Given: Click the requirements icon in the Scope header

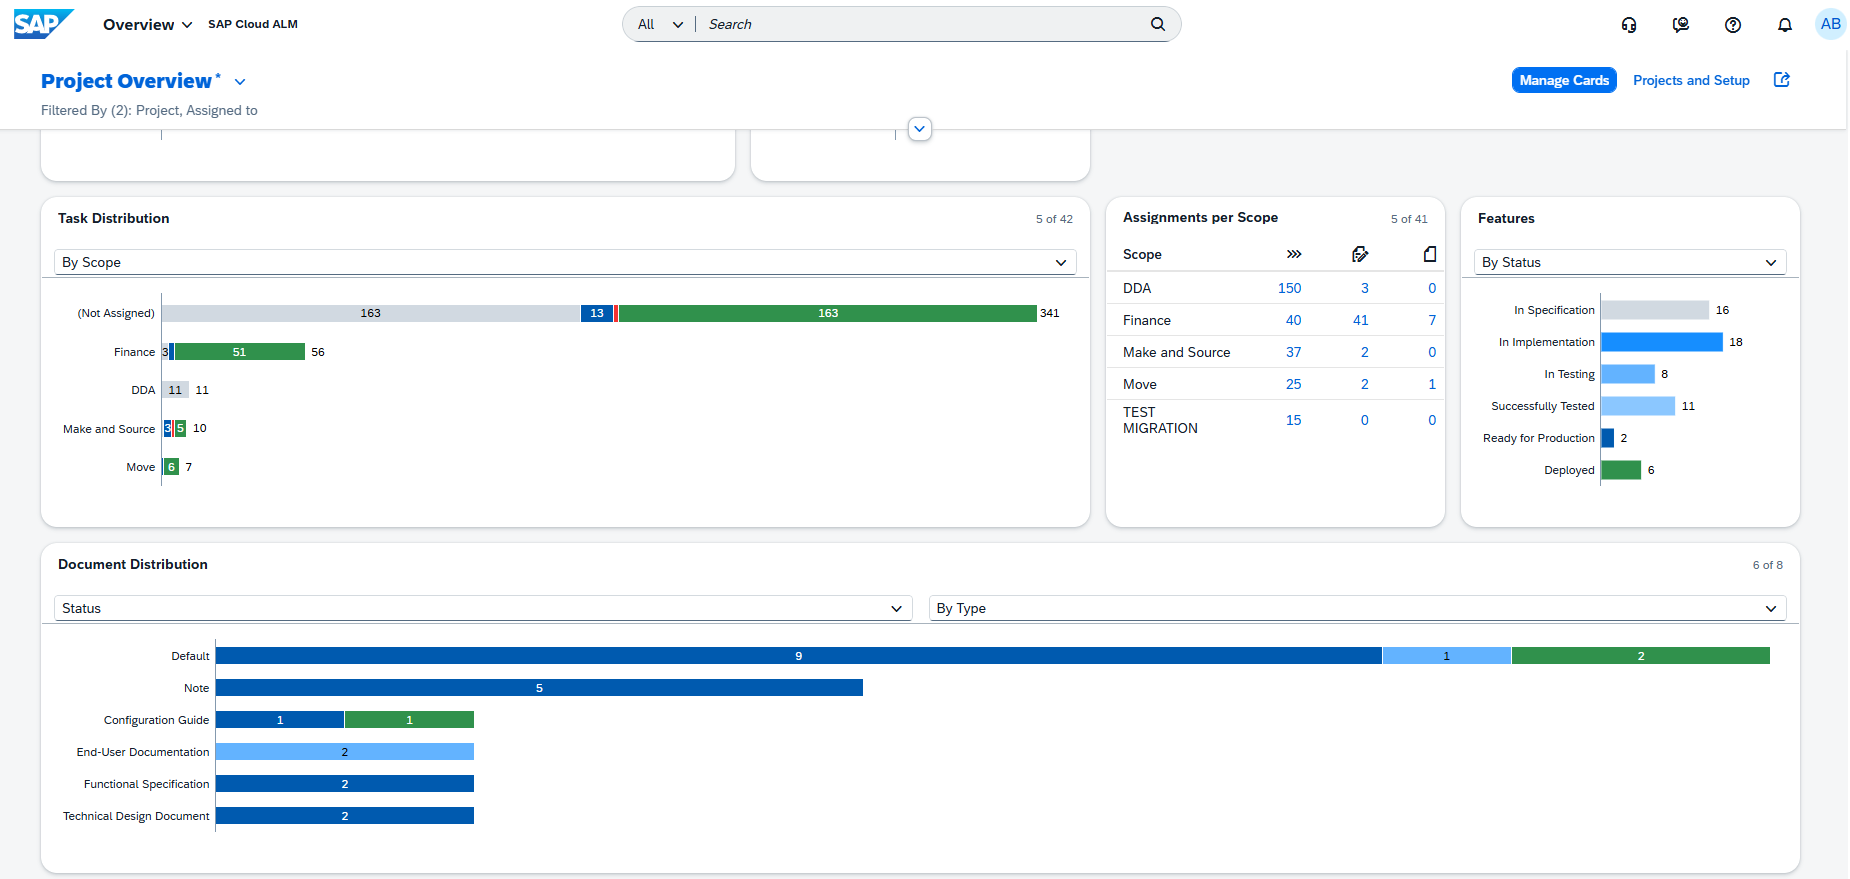Looking at the screenshot, I should pyautogui.click(x=1359, y=254).
